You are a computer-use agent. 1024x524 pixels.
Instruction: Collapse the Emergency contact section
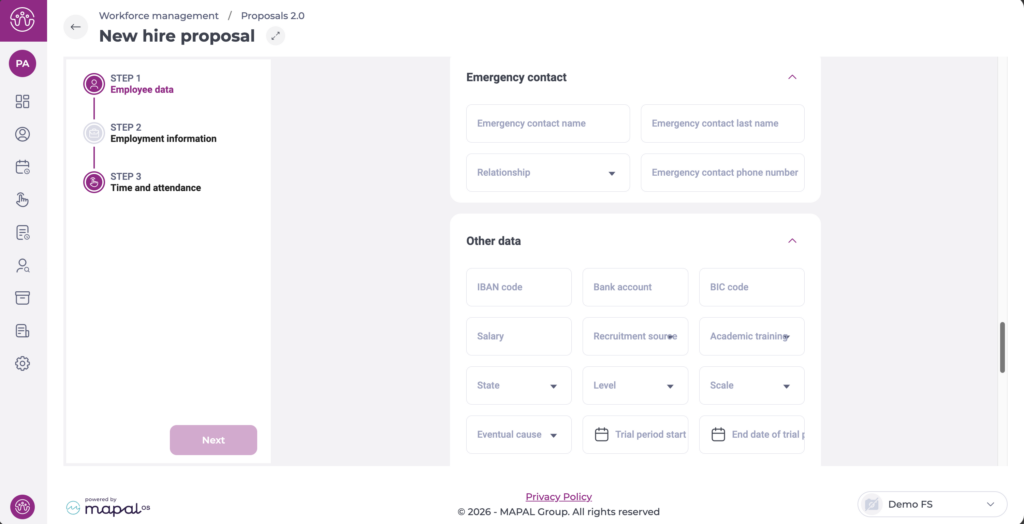point(792,77)
